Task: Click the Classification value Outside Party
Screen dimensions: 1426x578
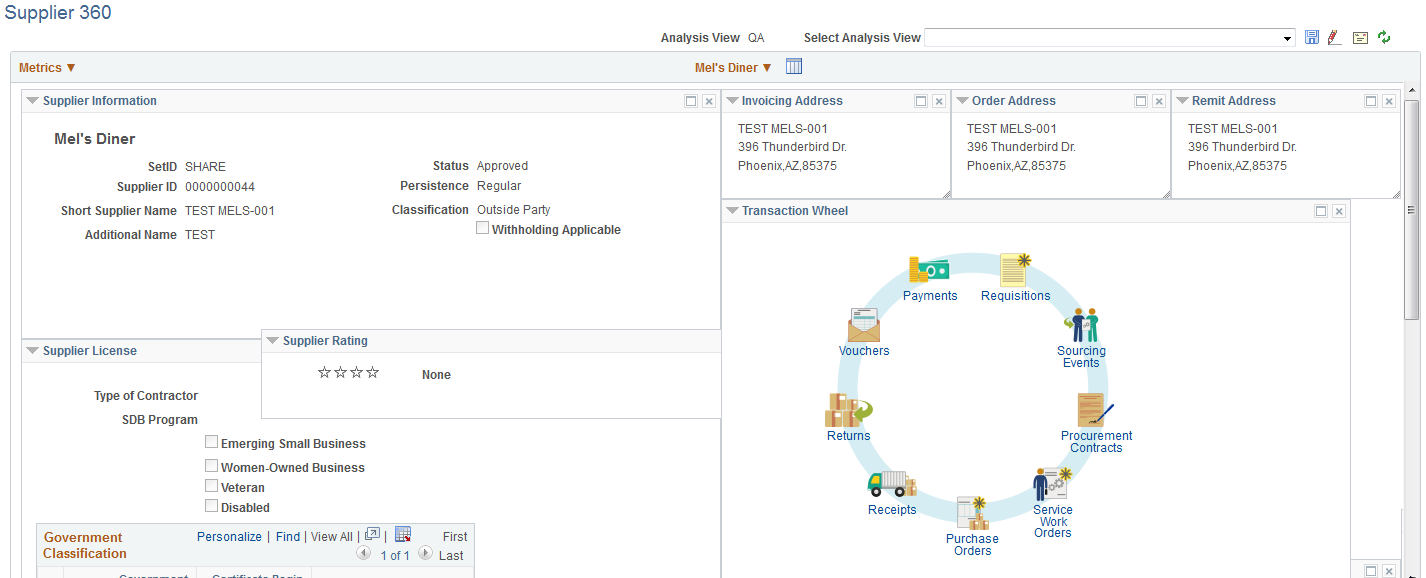Action: click(x=514, y=210)
